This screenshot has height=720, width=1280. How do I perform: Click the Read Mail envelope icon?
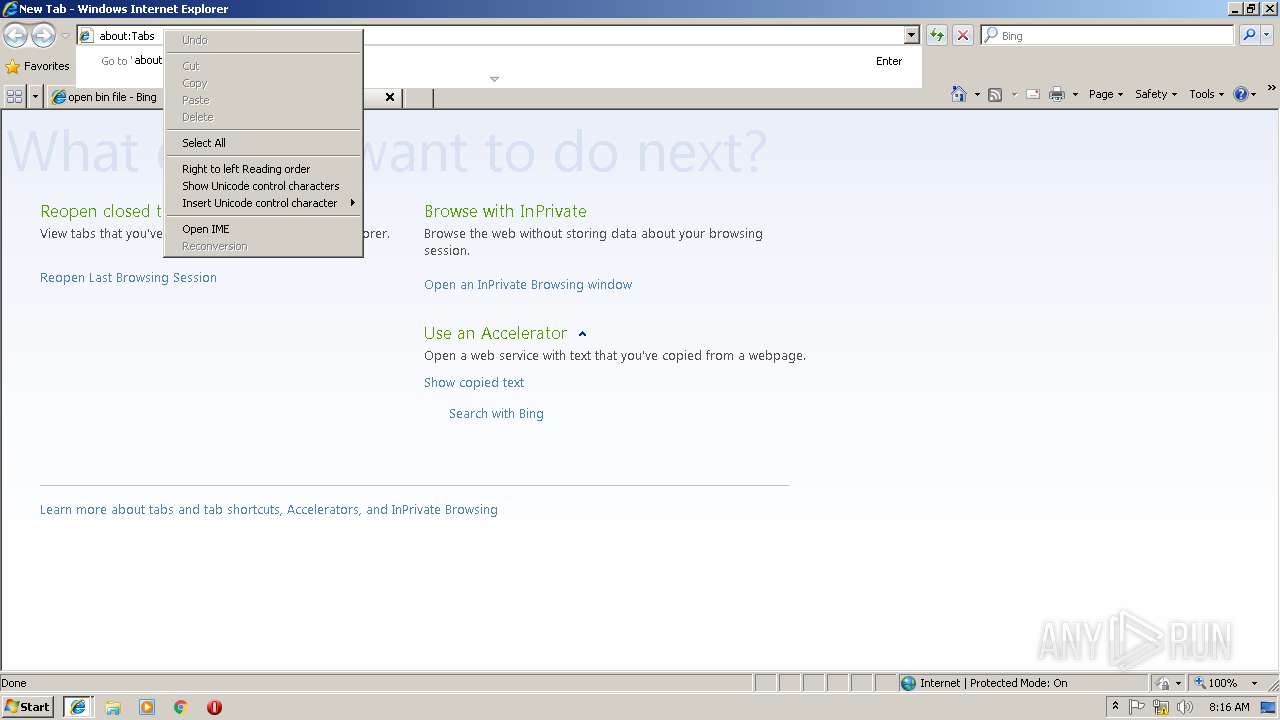click(1033, 94)
